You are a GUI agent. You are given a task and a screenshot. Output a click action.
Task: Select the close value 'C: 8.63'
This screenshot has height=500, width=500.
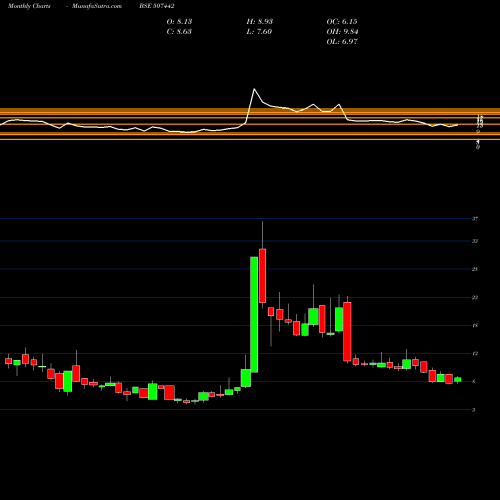pos(179,32)
